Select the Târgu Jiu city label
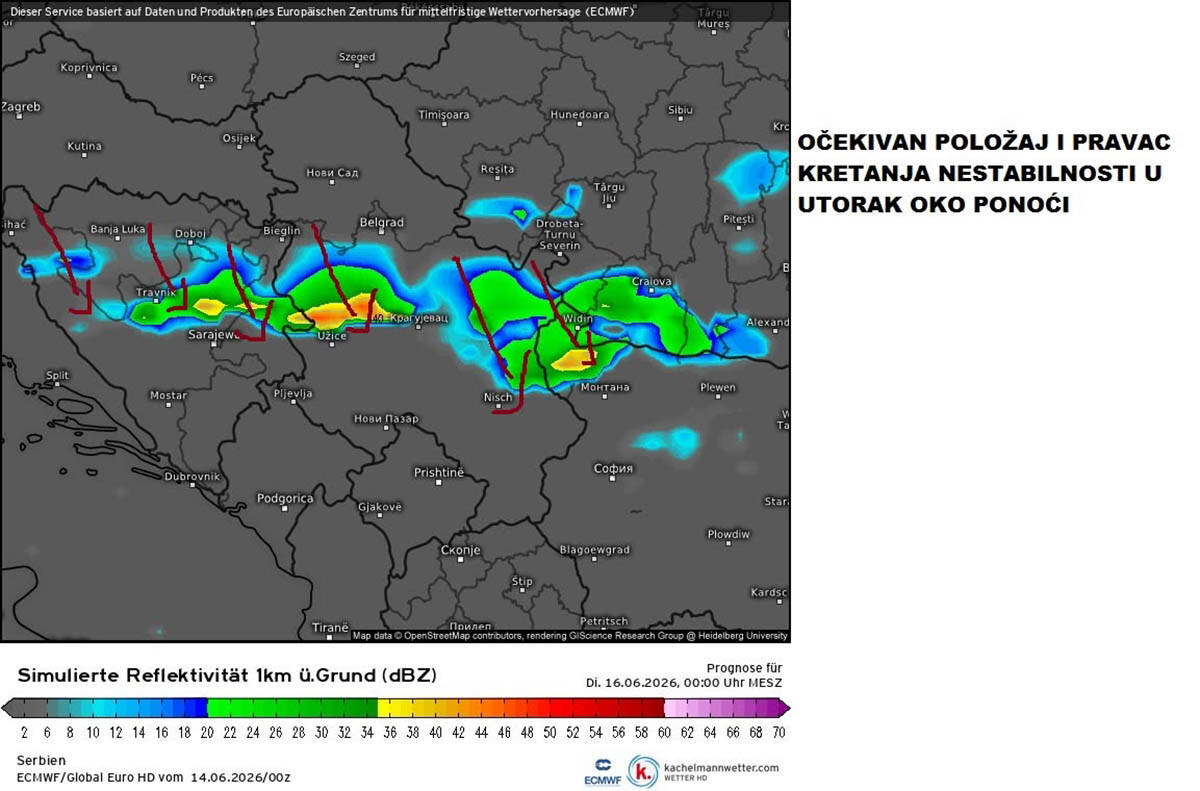Image resolution: width=1200 pixels, height=791 pixels. point(609,193)
